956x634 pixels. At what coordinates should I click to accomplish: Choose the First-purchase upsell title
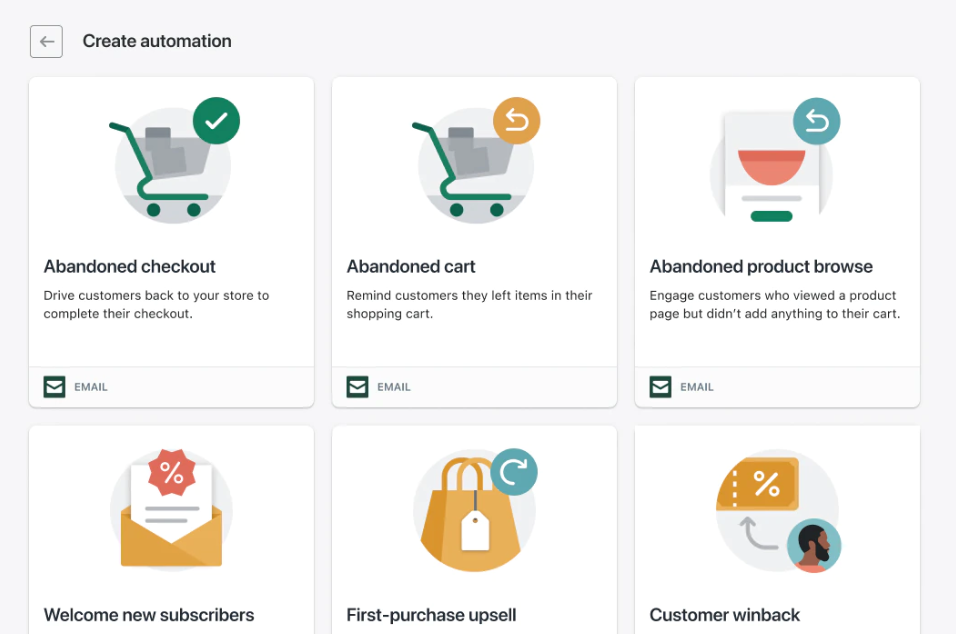(x=431, y=615)
